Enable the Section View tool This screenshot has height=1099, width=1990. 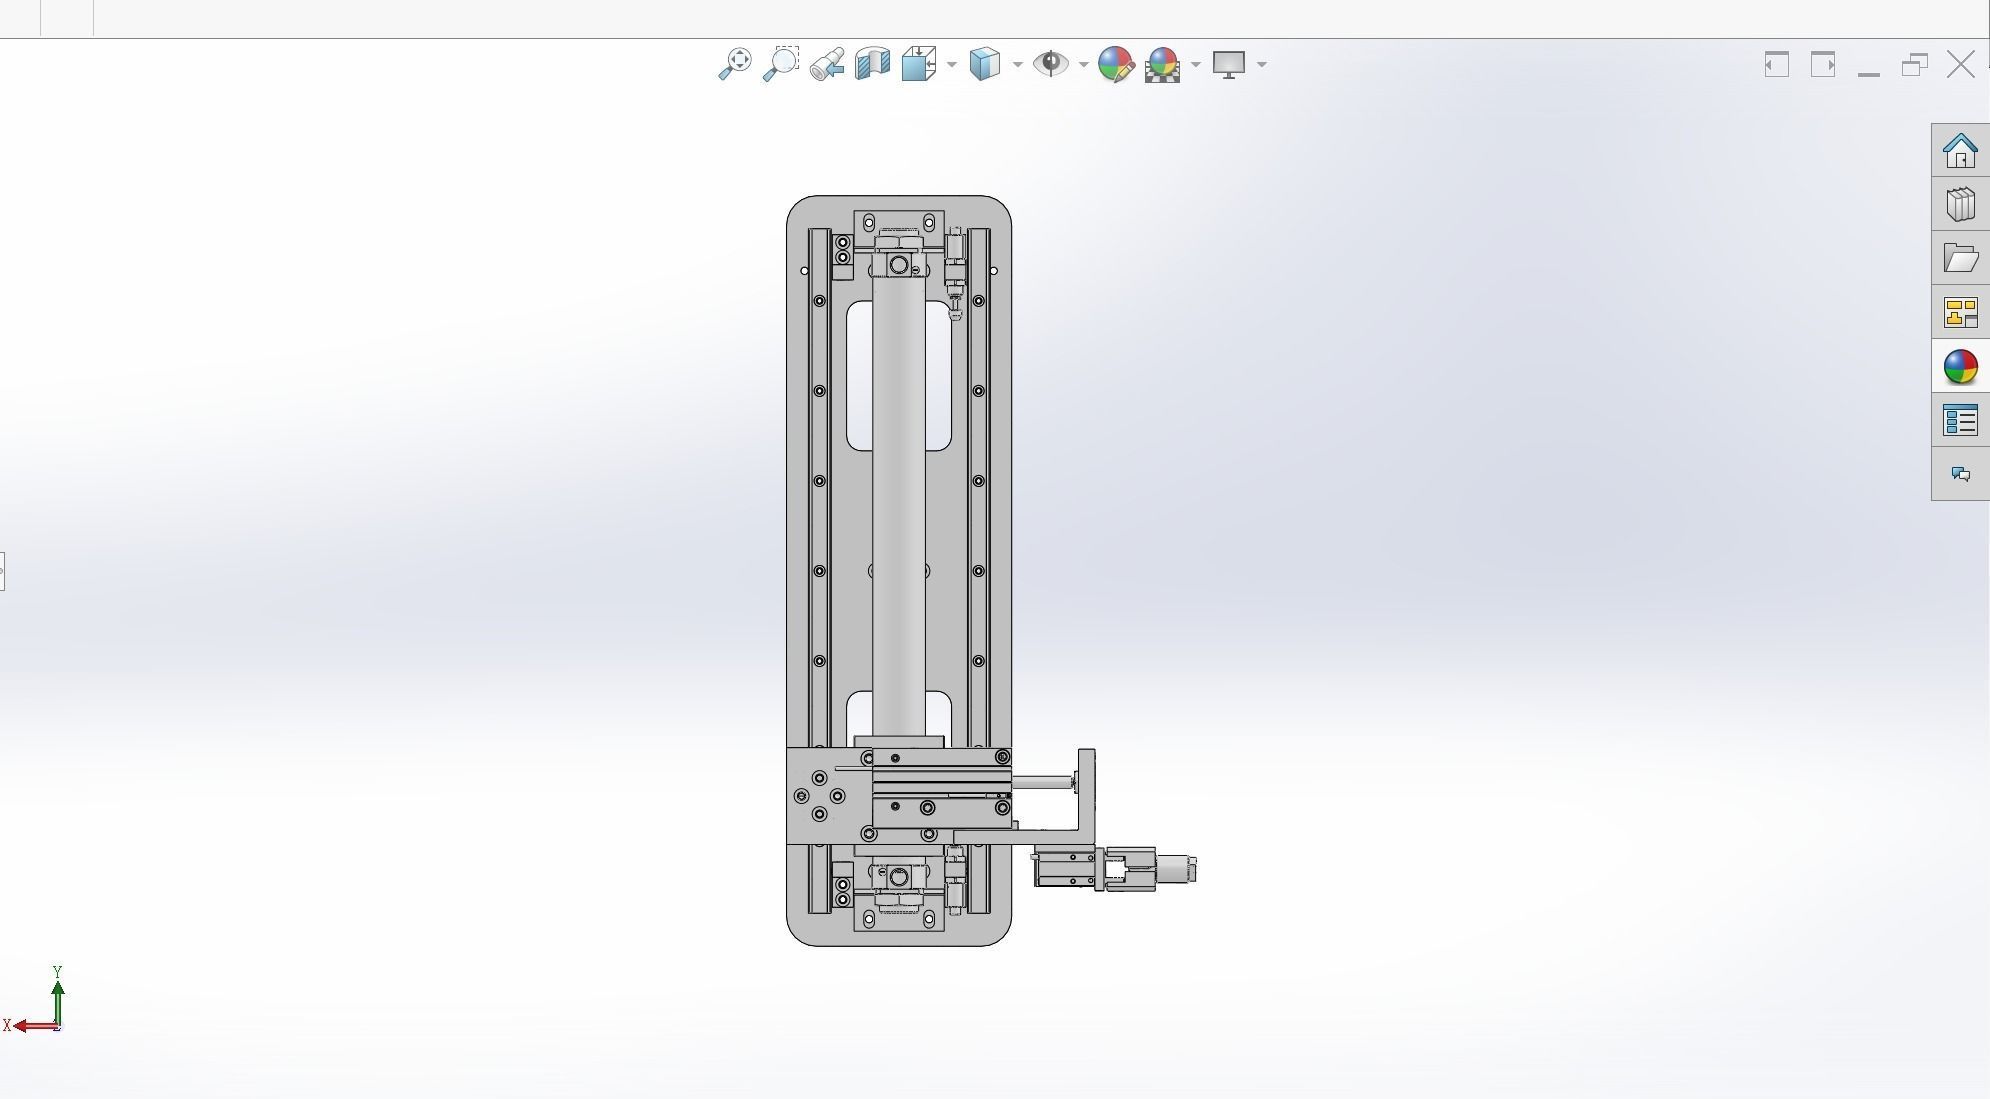click(x=873, y=64)
